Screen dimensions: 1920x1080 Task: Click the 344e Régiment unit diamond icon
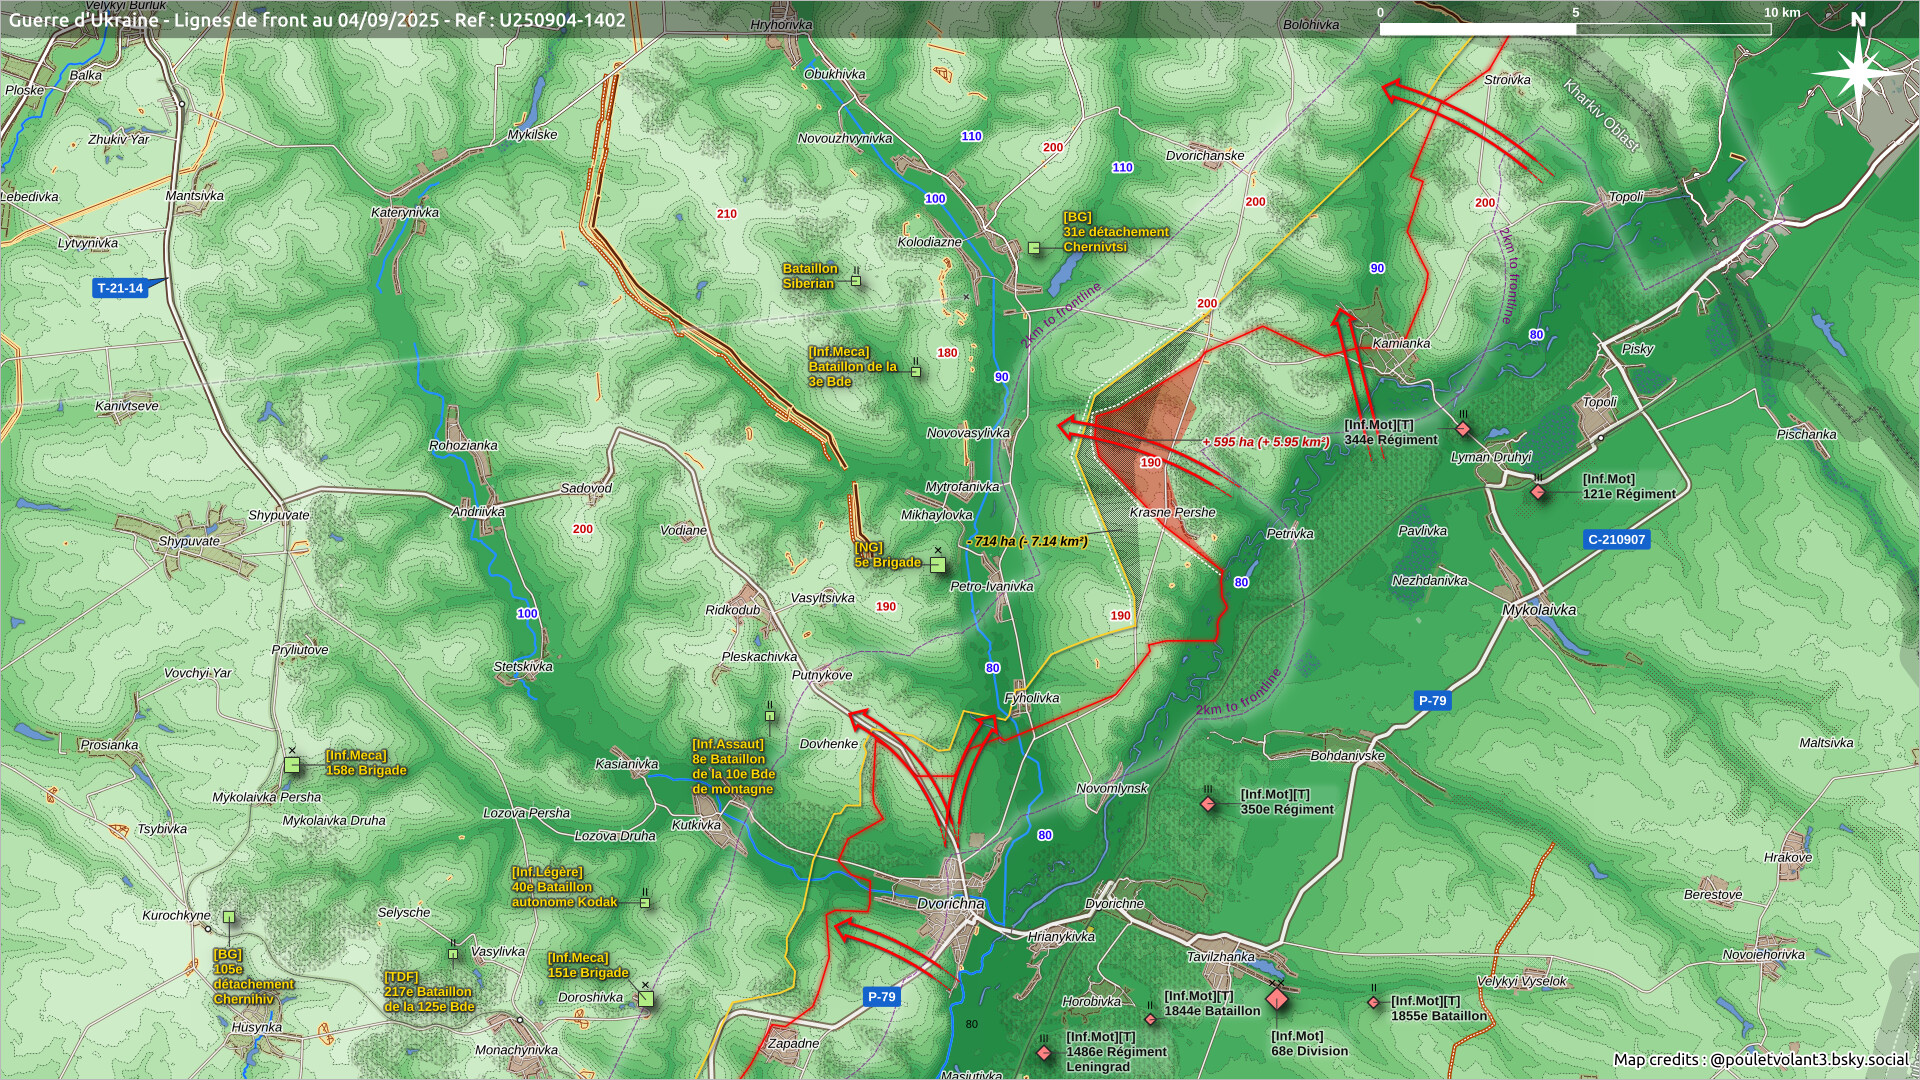(1463, 429)
